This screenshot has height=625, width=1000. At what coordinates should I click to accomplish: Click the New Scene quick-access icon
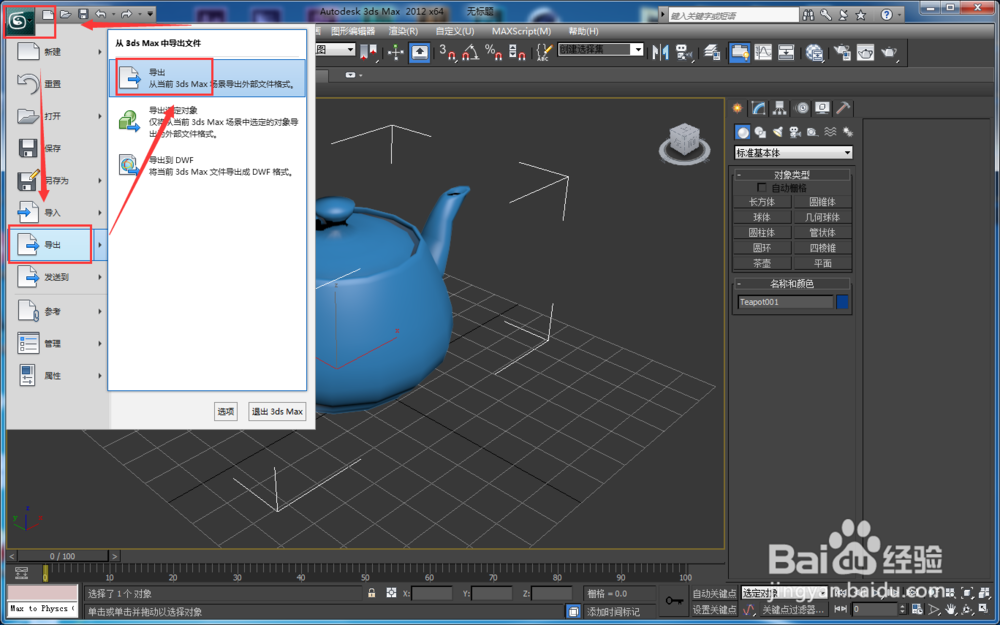(48, 13)
